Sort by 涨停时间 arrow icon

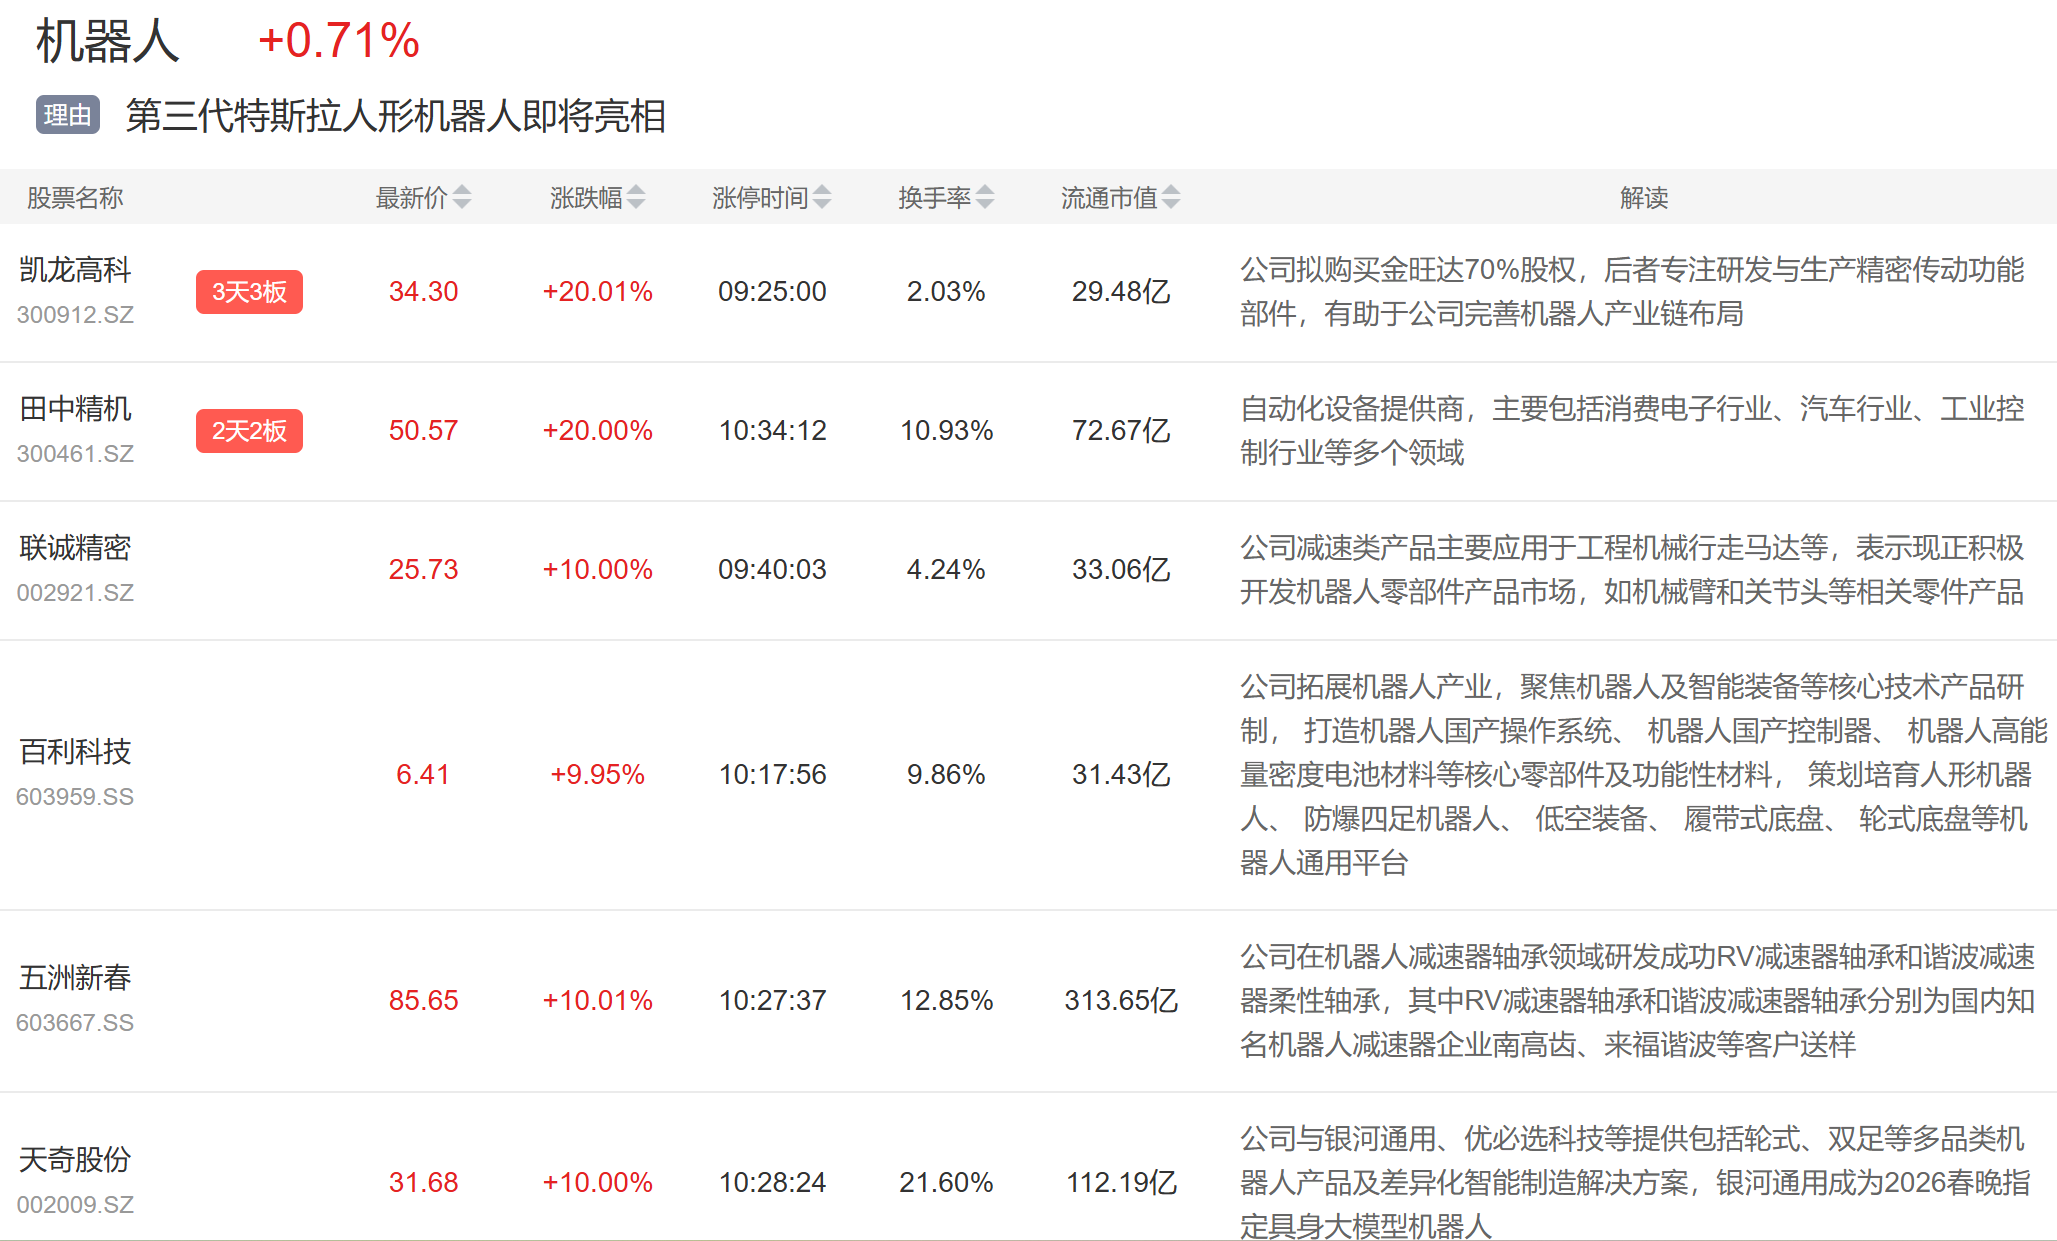821,197
